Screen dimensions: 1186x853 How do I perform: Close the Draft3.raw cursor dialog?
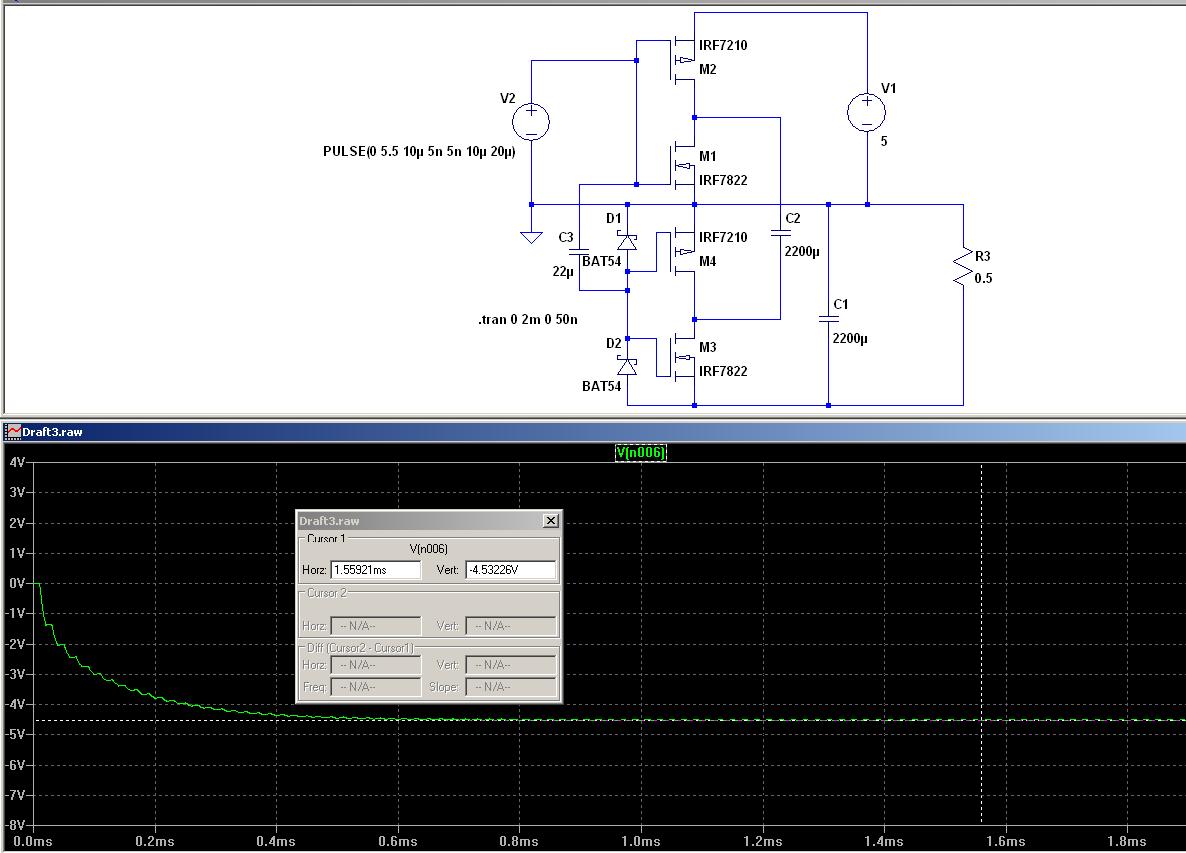[550, 521]
